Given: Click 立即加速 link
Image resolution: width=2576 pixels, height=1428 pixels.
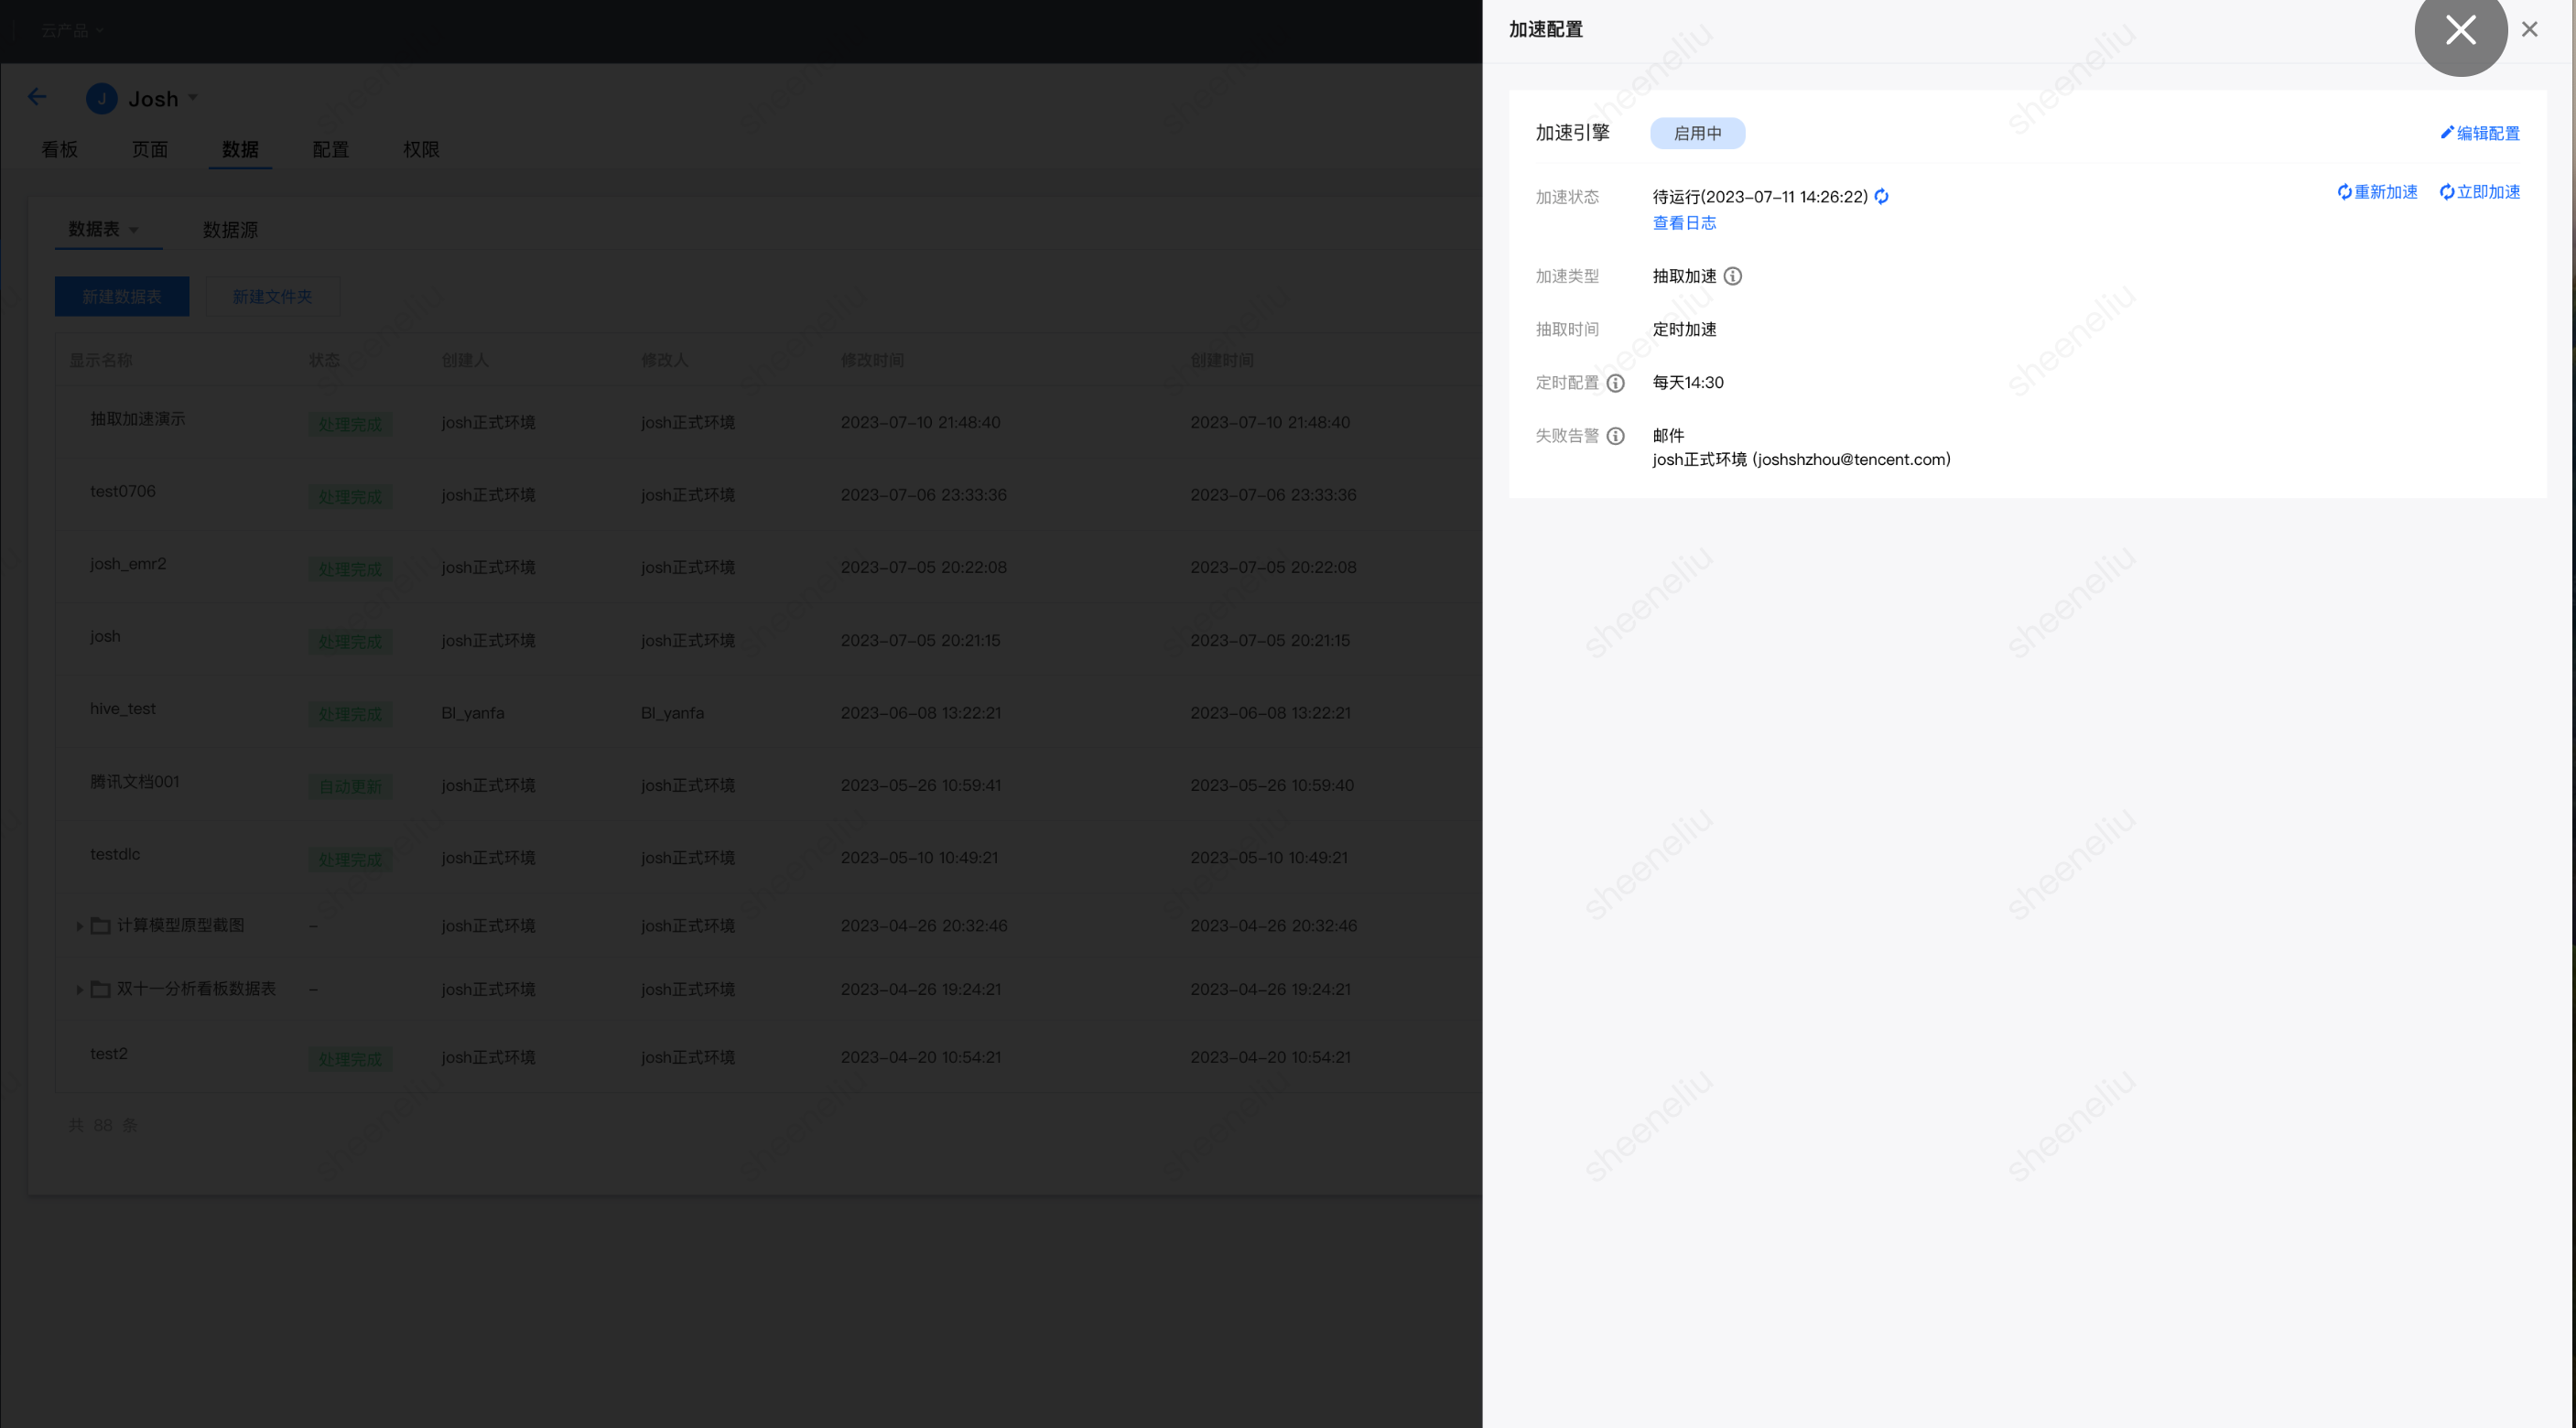Looking at the screenshot, I should (x=2479, y=192).
